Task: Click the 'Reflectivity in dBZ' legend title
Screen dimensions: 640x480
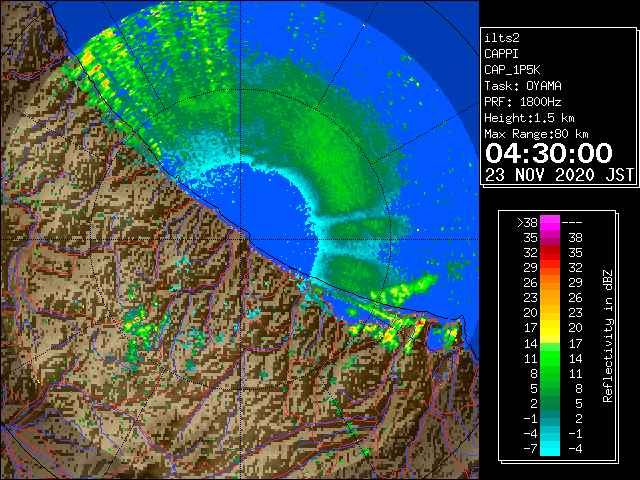Action: tap(608, 336)
